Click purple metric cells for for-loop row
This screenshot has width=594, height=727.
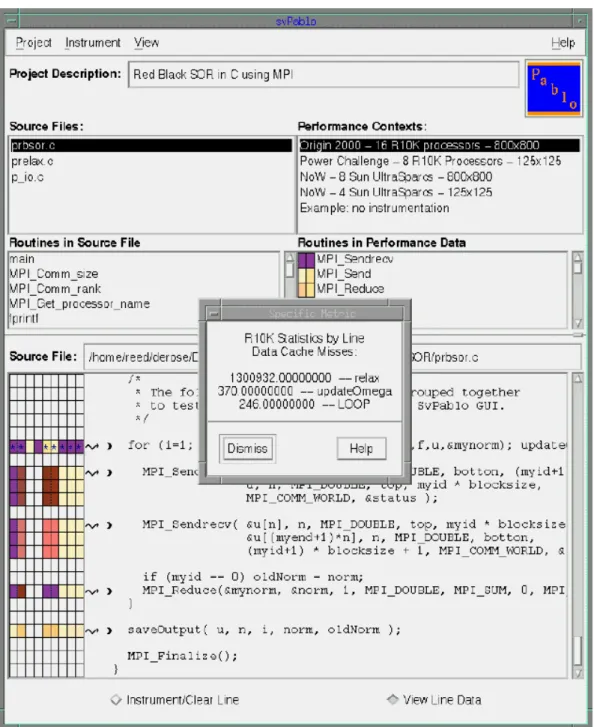47,447
